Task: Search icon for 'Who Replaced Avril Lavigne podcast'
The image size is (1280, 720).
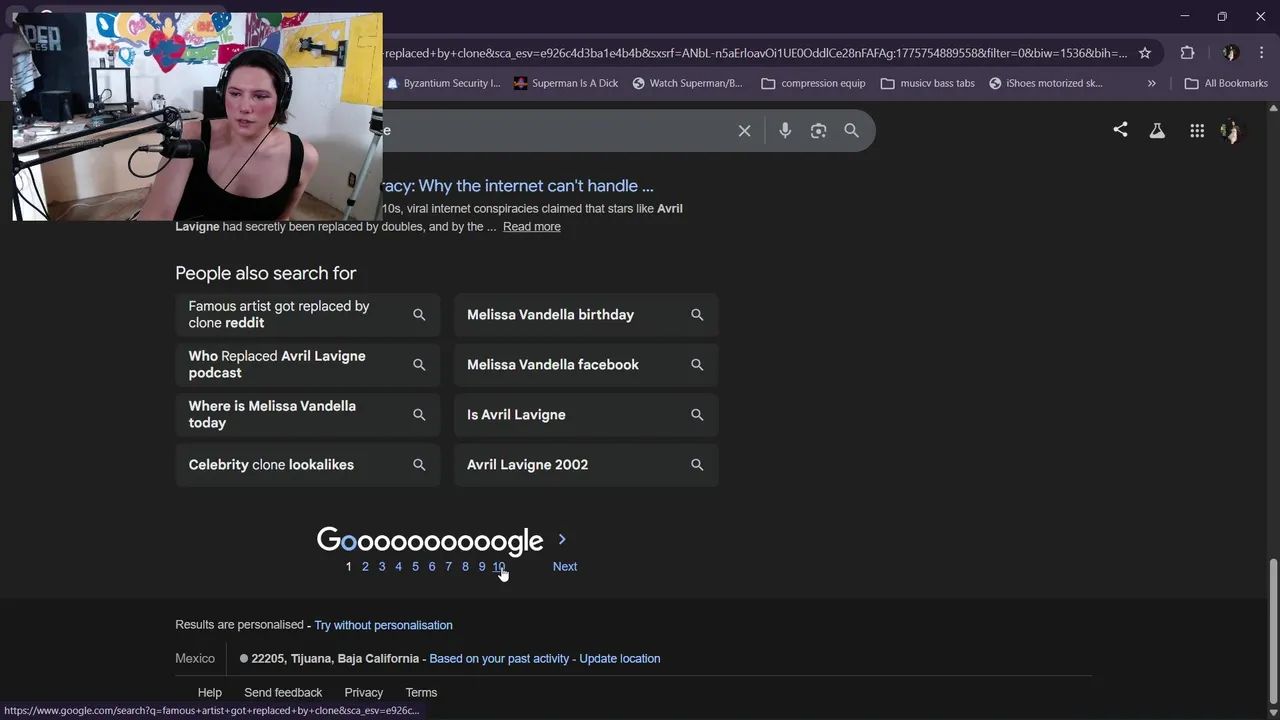Action: click(x=419, y=365)
